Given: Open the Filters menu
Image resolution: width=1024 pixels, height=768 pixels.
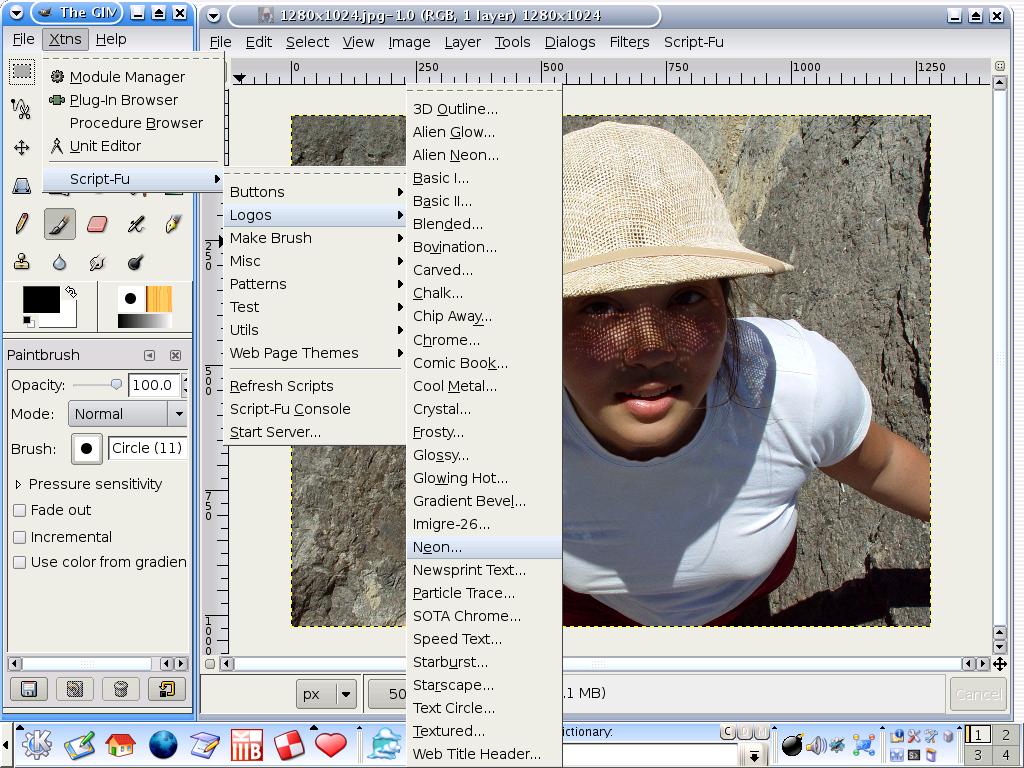Looking at the screenshot, I should pyautogui.click(x=629, y=42).
